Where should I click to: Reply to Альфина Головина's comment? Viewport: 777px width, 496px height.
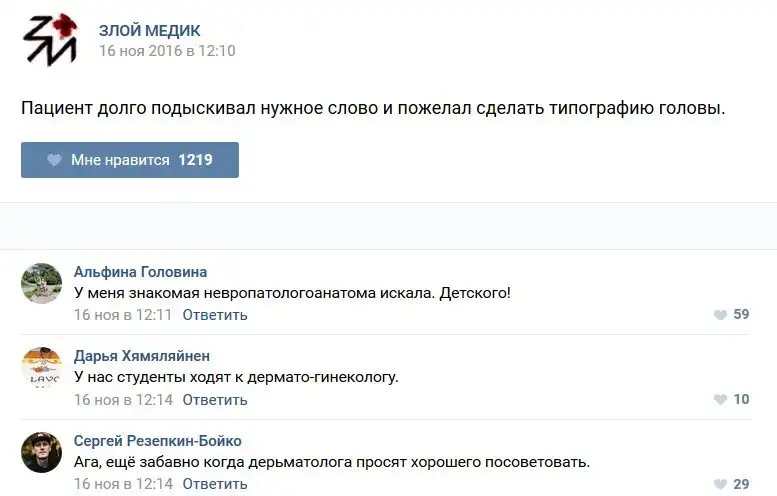point(215,315)
